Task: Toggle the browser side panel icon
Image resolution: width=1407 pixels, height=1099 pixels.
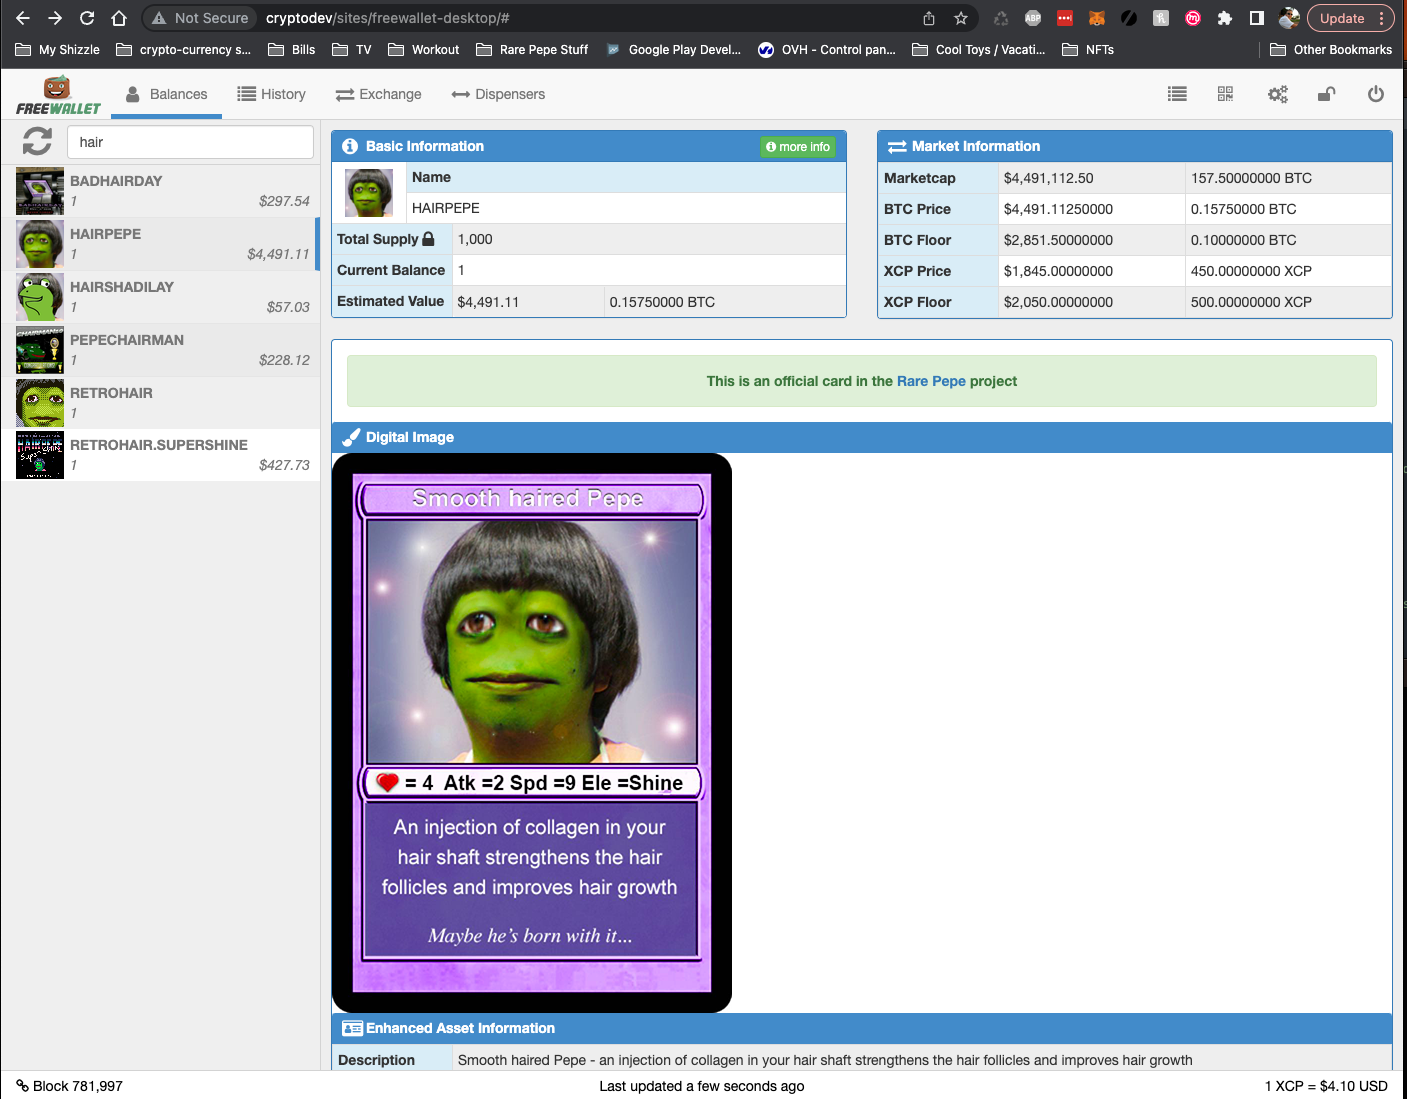Action: 1257,18
